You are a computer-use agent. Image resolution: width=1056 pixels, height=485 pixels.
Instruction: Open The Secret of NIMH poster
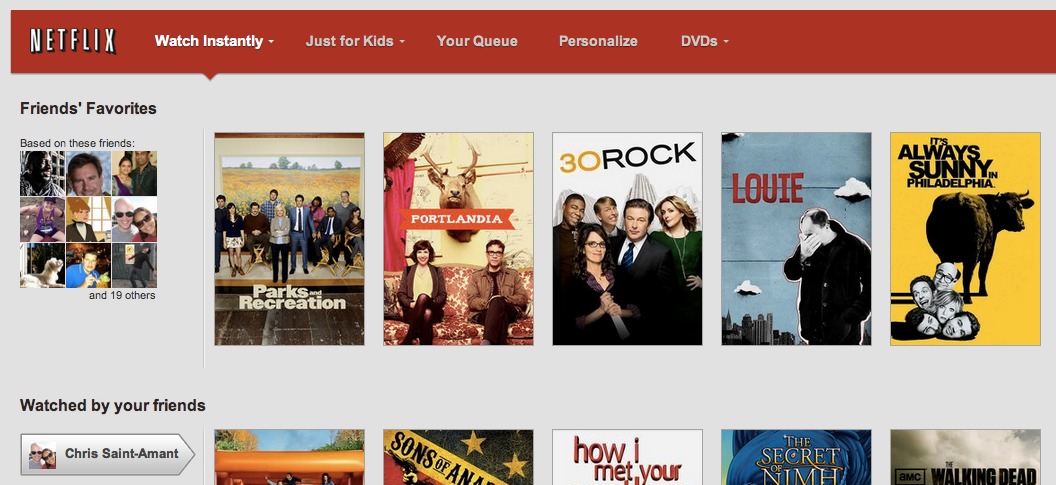click(x=797, y=457)
